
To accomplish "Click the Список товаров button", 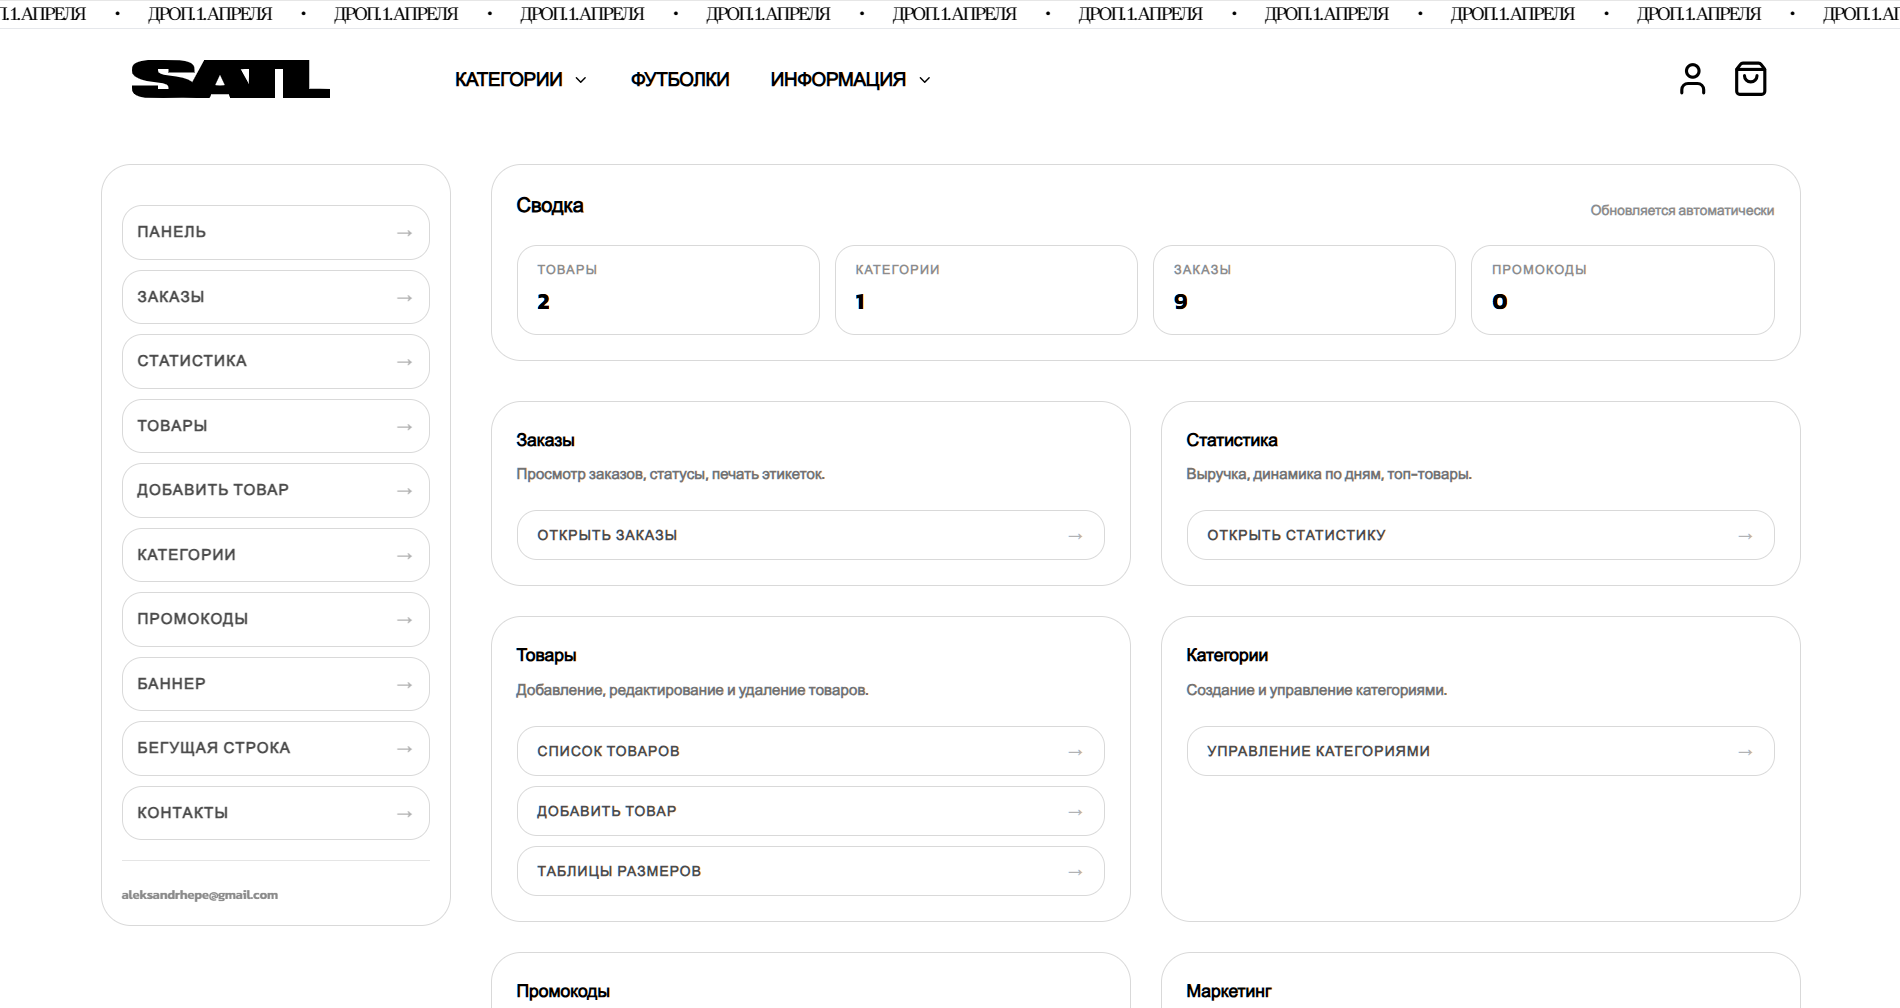I will [811, 751].
